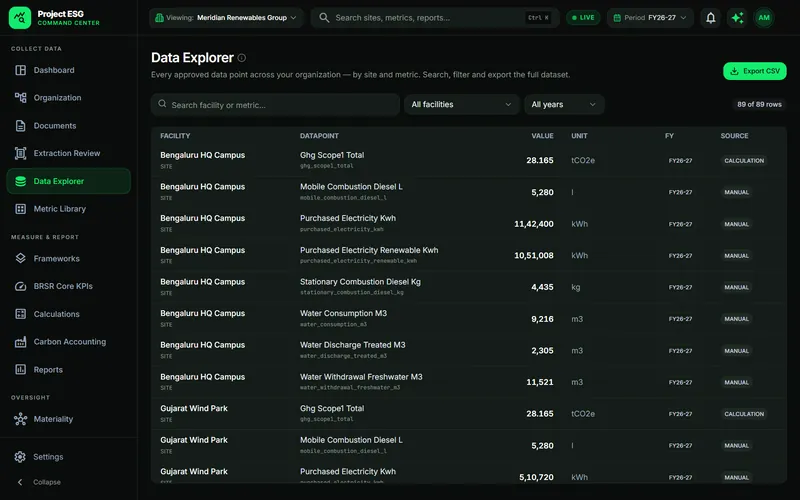Screen dimensions: 800x500
Task: Click the BRSR Core KPIs gauge icon
Action: pyautogui.click(x=20, y=286)
